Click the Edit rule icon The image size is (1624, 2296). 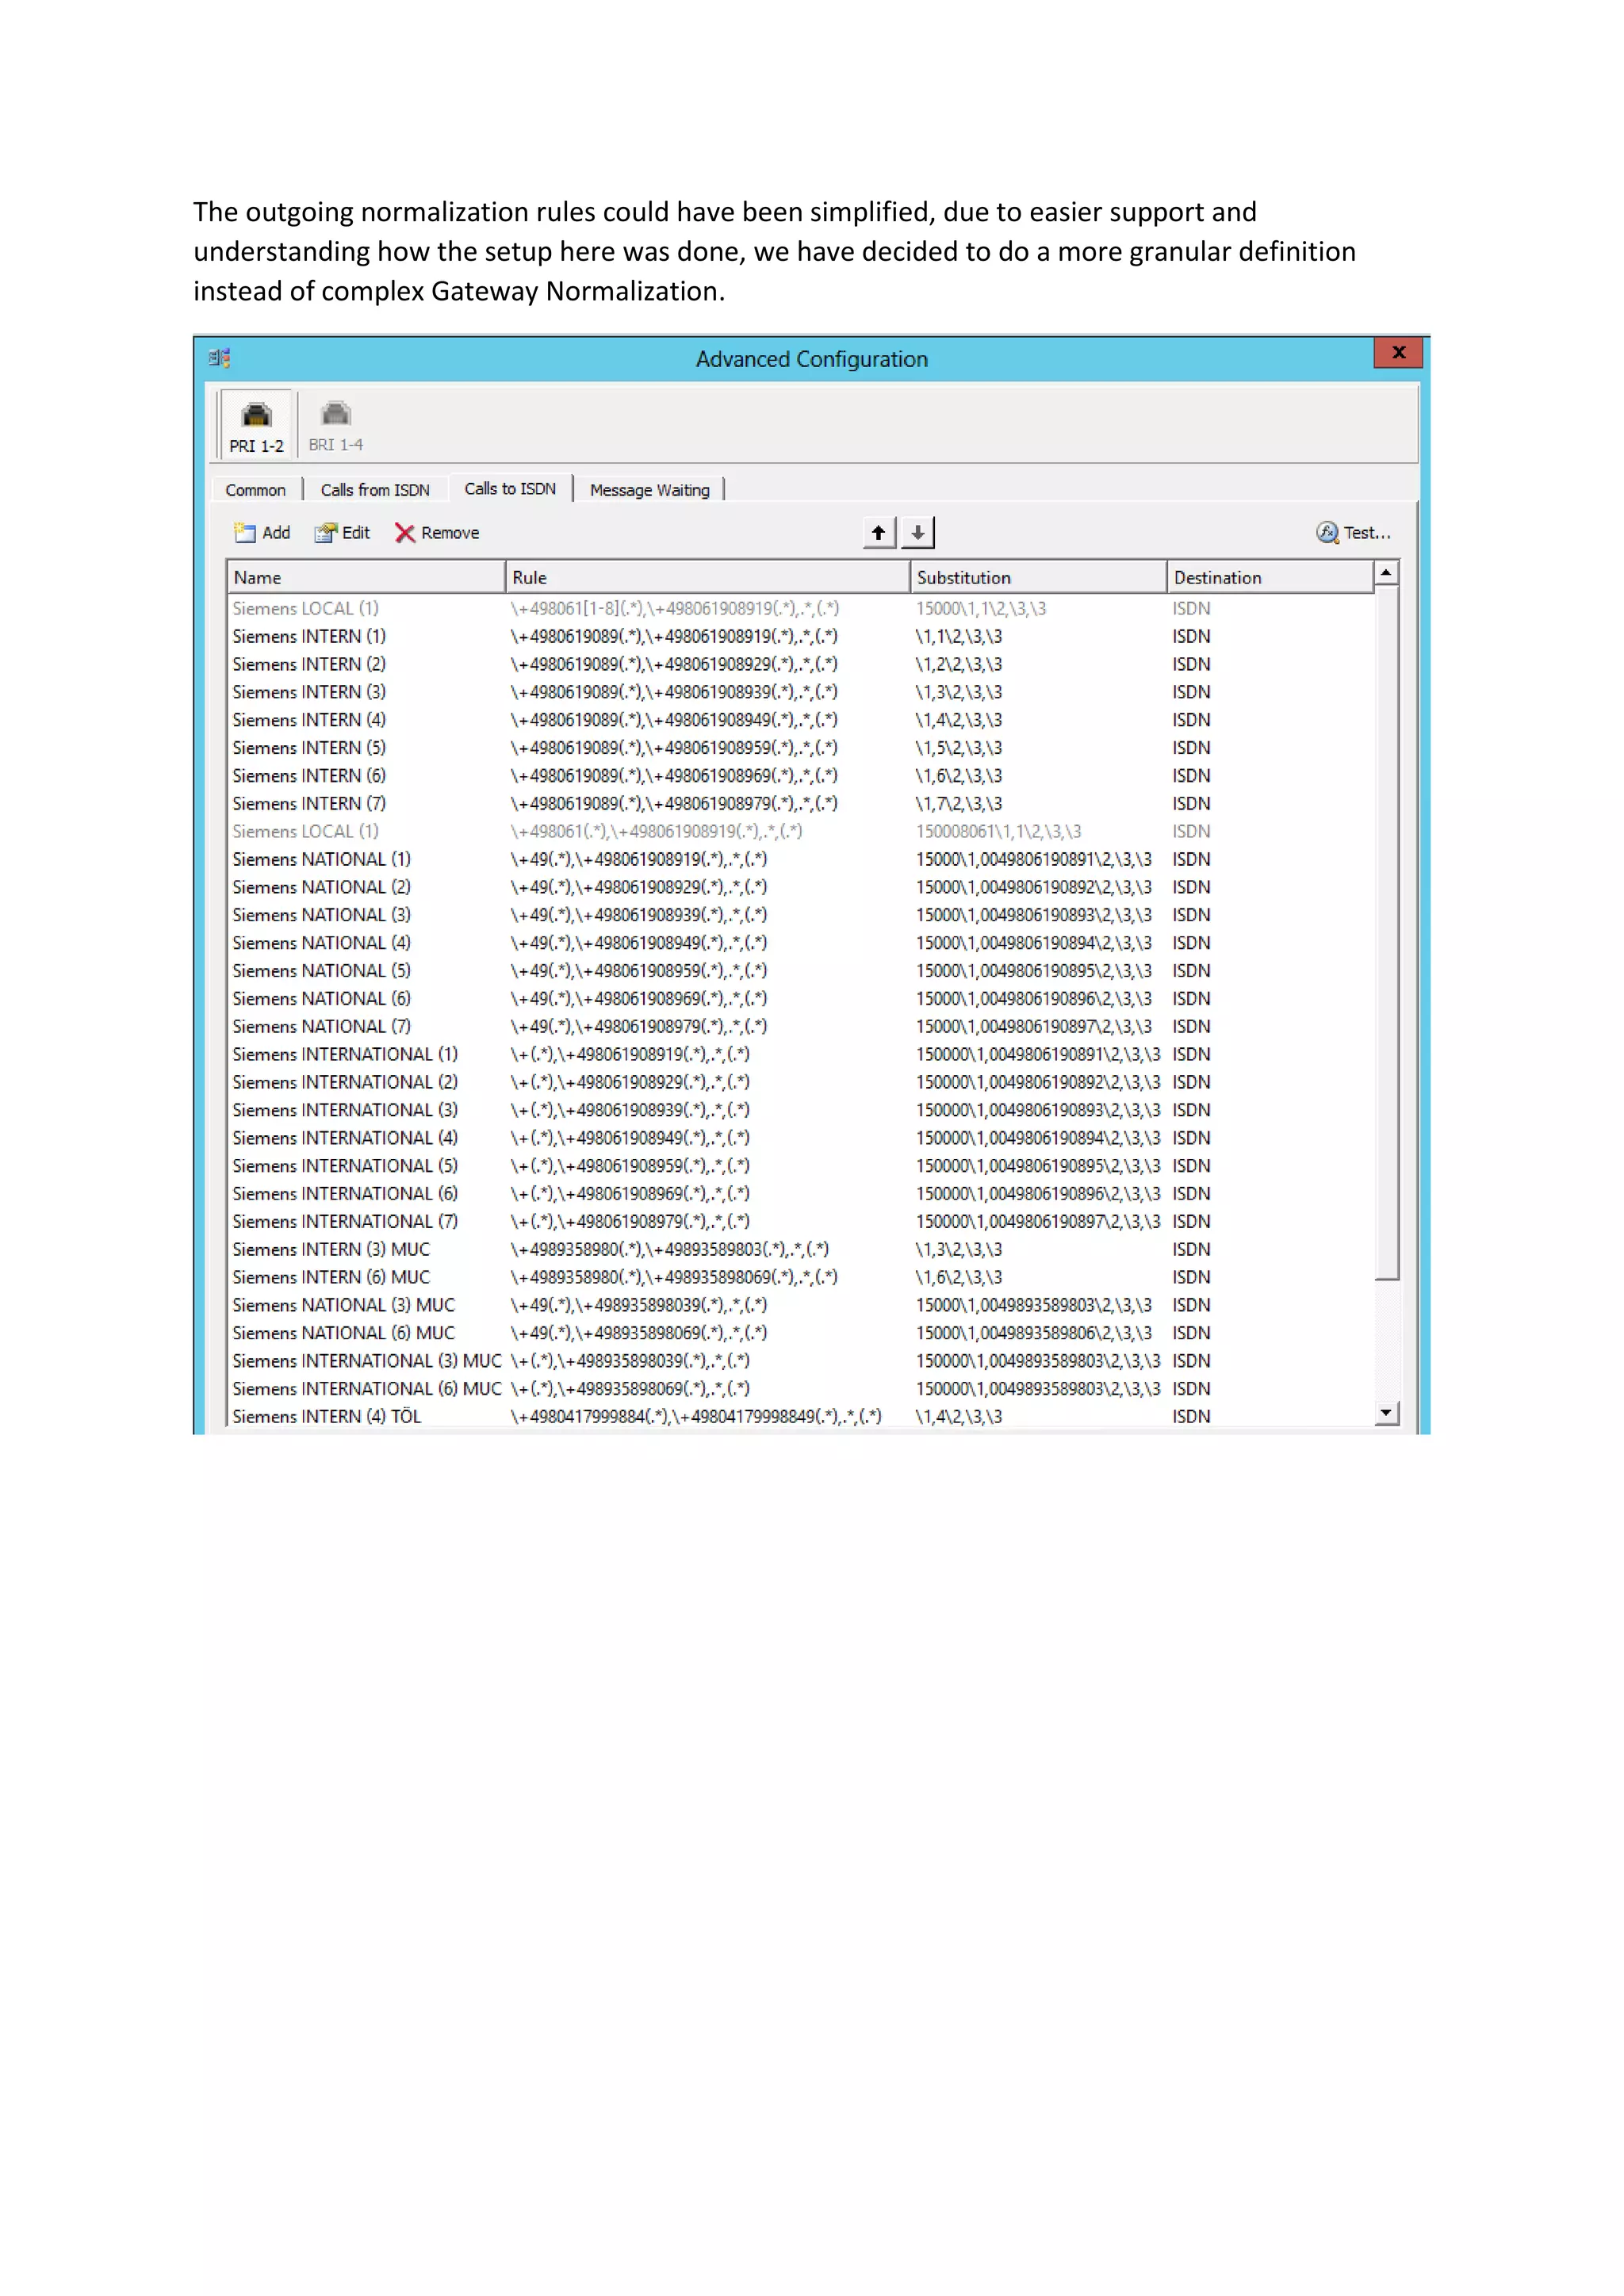click(325, 533)
